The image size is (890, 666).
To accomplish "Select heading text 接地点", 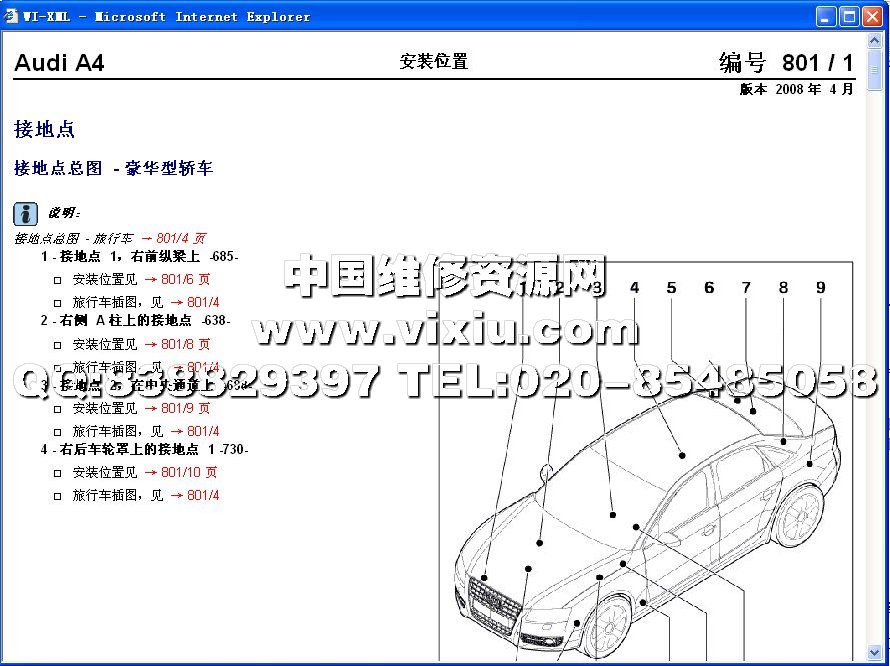I will [x=44, y=129].
